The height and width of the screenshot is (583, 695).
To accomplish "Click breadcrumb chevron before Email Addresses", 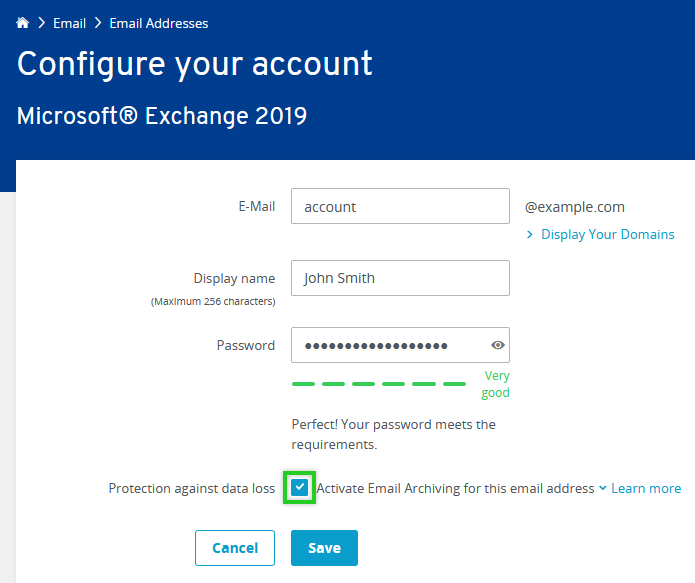I will [x=98, y=23].
